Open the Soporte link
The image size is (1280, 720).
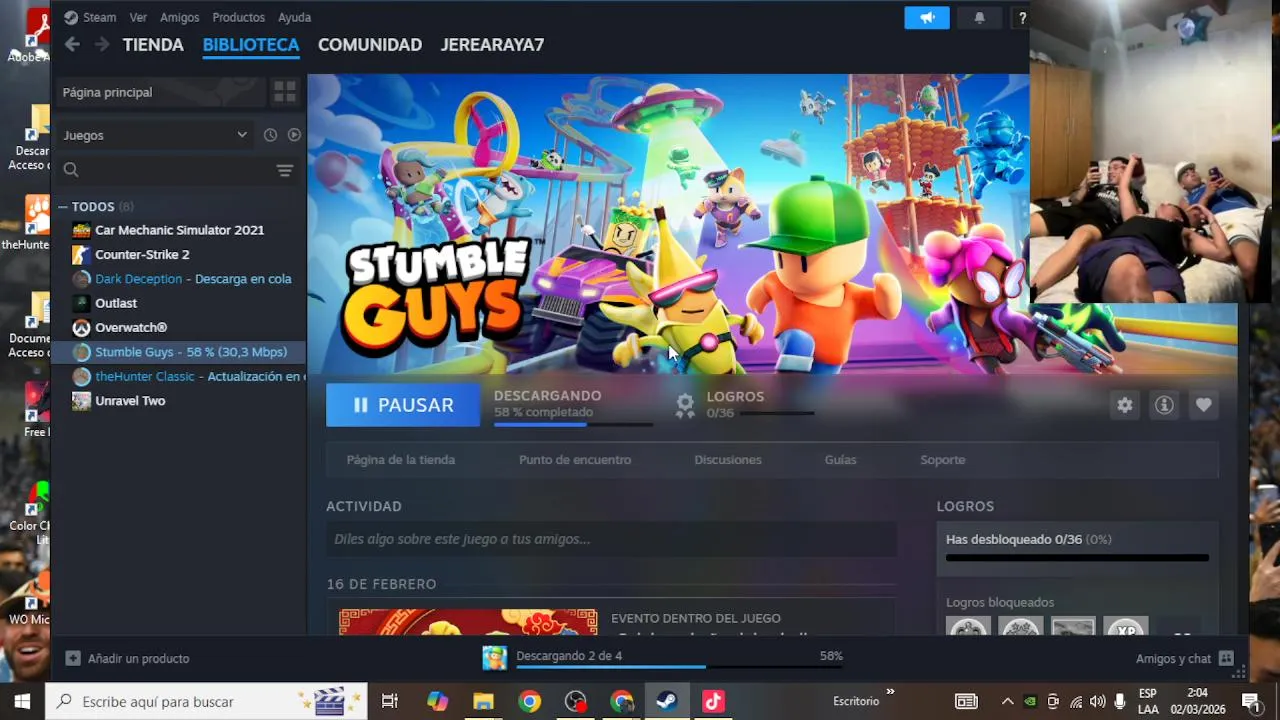tap(943, 460)
